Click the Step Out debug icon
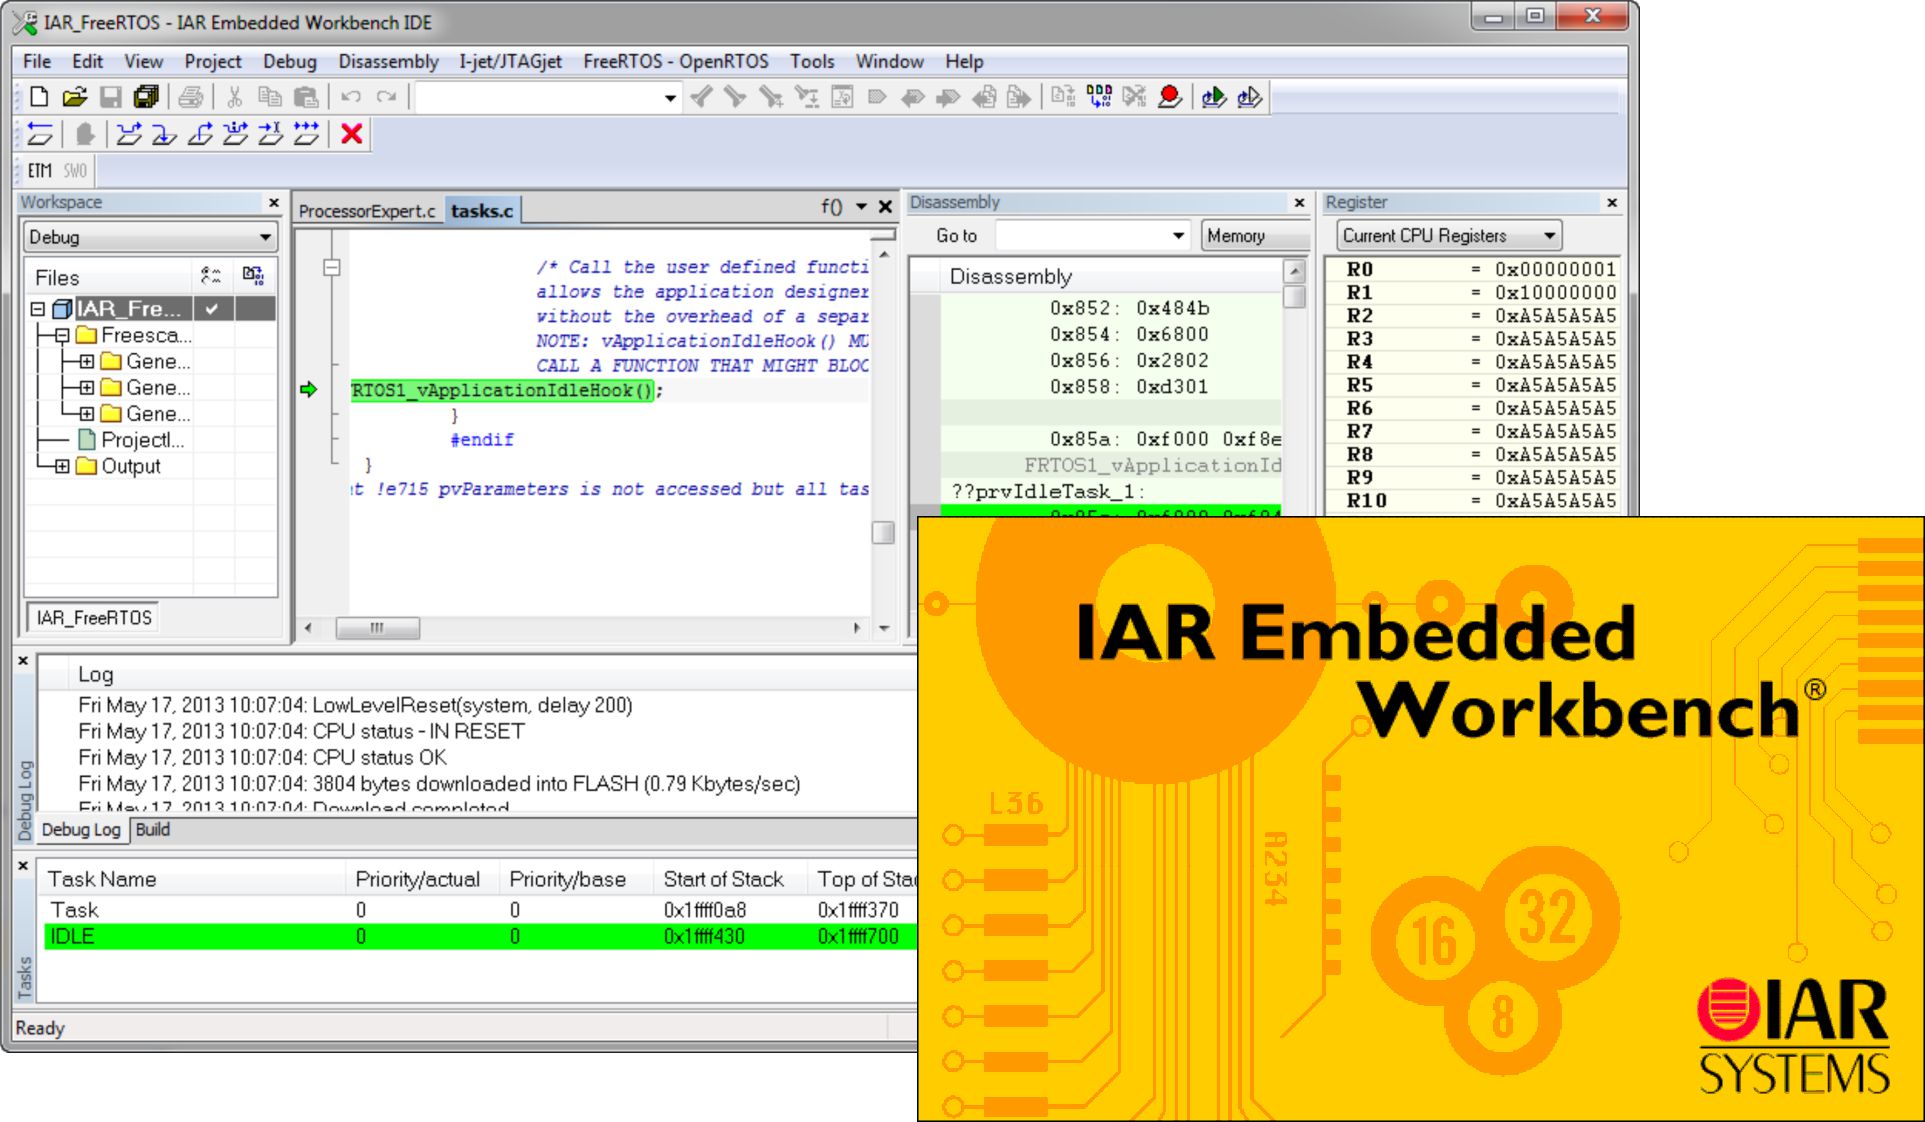 point(200,133)
